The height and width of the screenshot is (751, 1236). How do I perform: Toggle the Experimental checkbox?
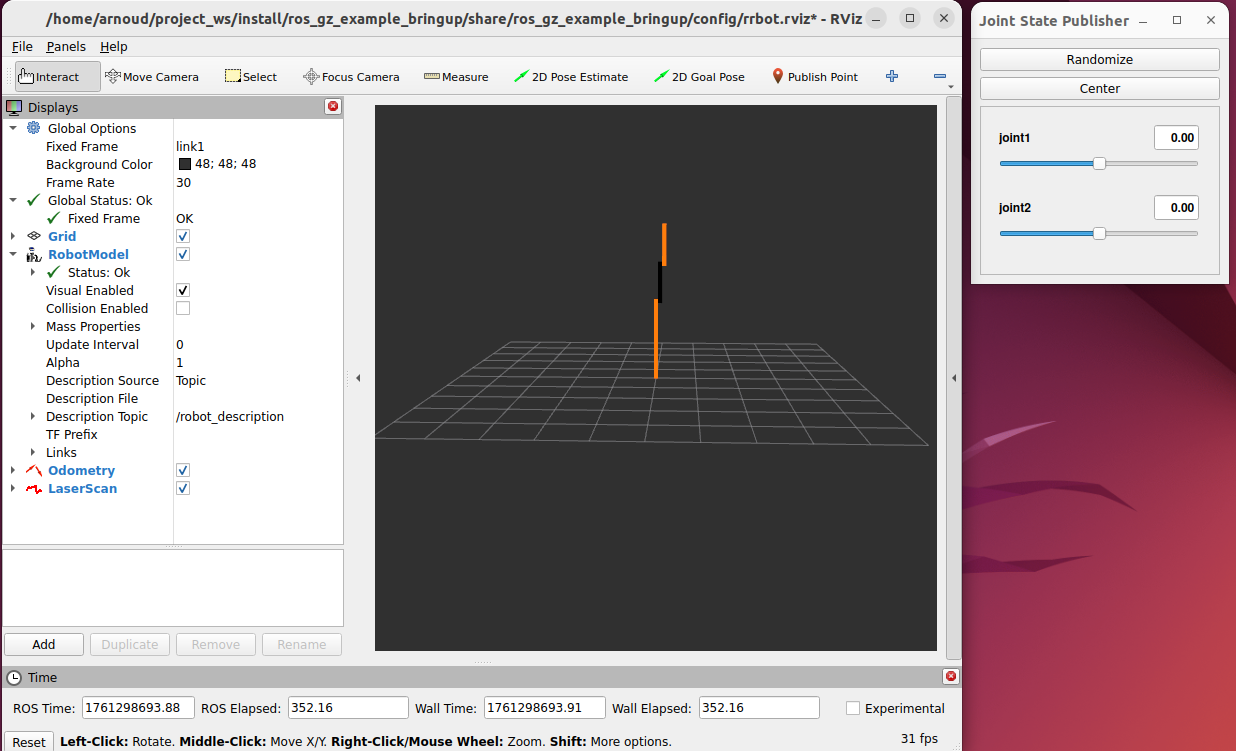click(x=853, y=708)
